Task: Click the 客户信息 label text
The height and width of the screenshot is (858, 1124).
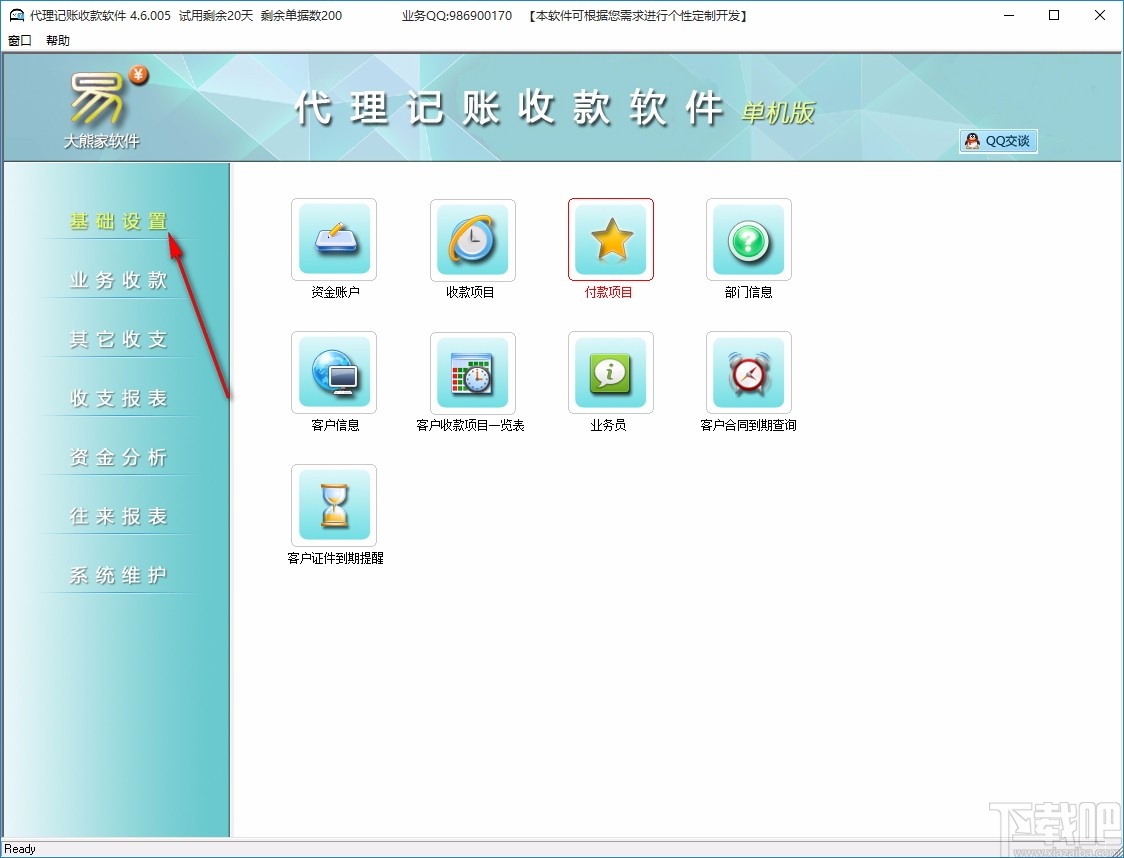Action: (x=335, y=425)
